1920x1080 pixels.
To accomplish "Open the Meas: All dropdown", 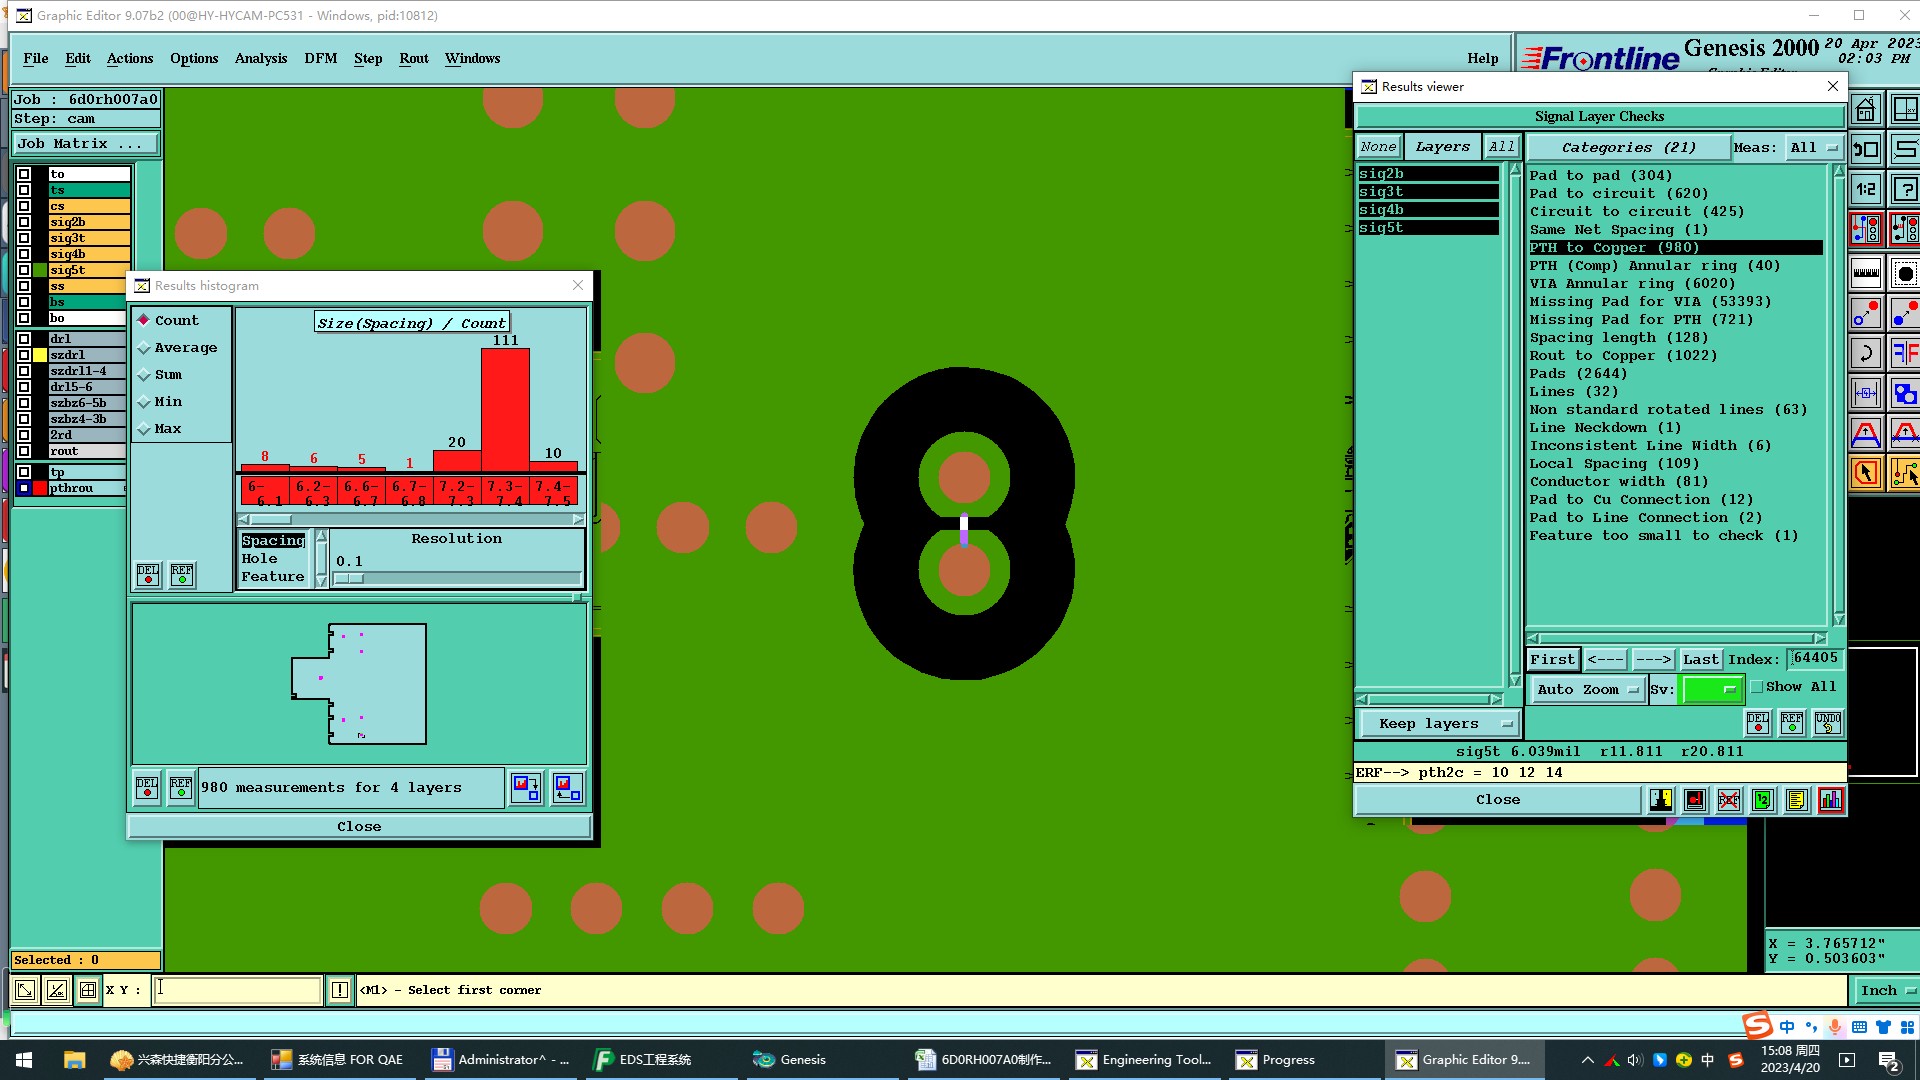I will tap(1814, 148).
